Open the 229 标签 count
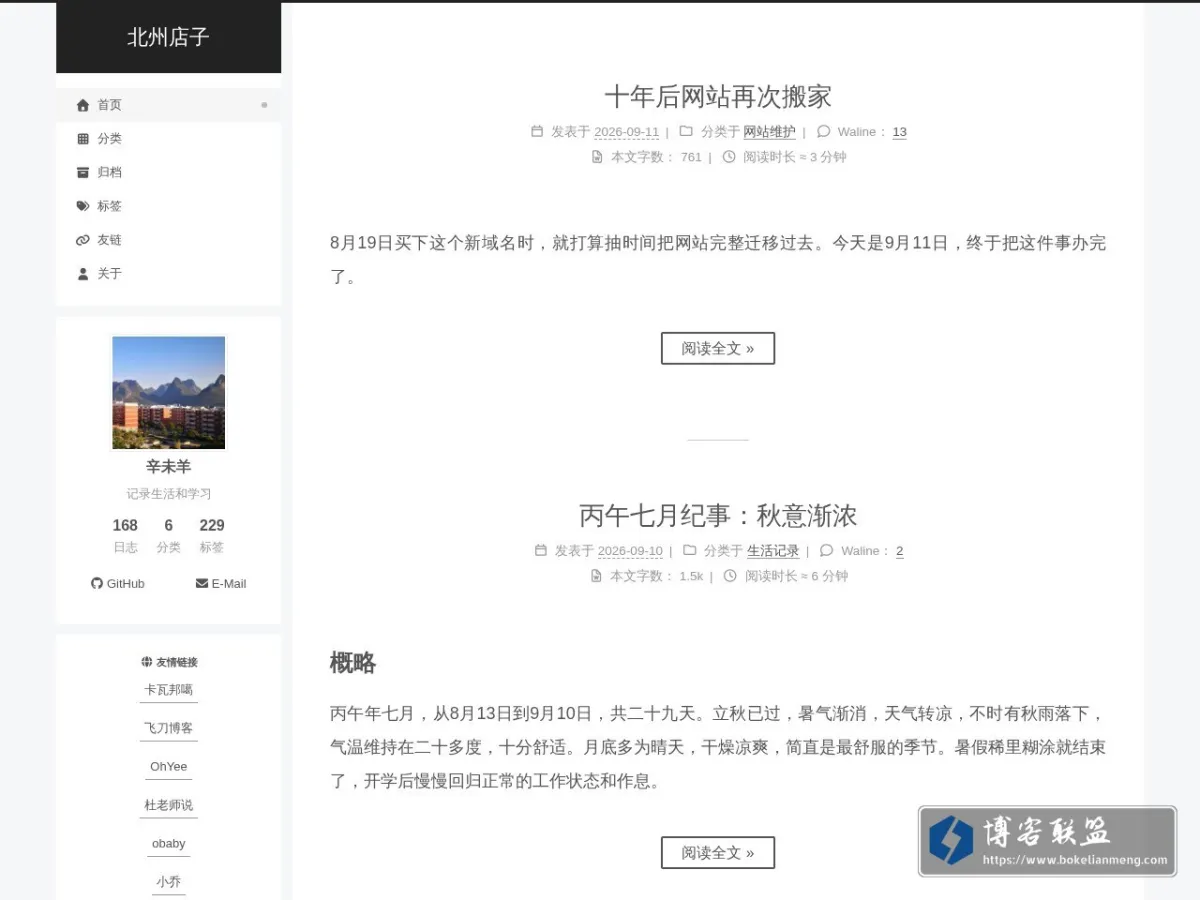This screenshot has width=1200, height=900. [x=212, y=535]
